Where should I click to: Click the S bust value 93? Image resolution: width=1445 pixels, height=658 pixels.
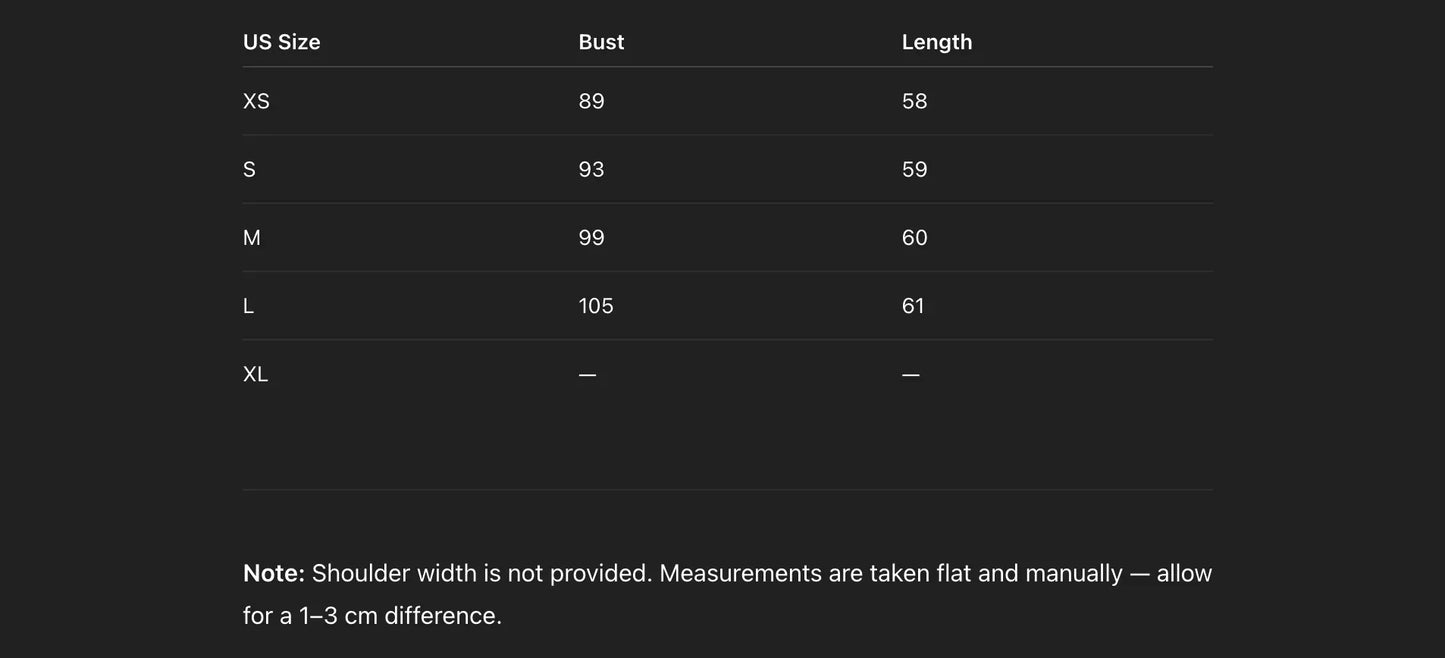(591, 169)
